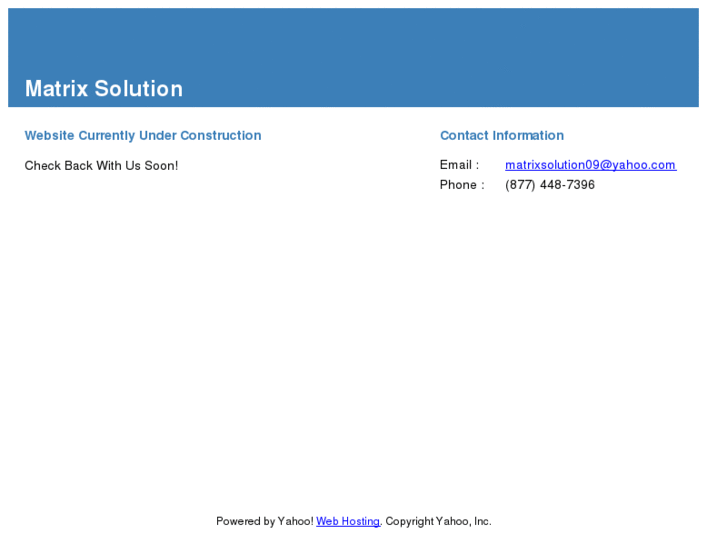727x545 pixels.
Task: Click the Check Back With Us Soon! text
Action: point(101,166)
